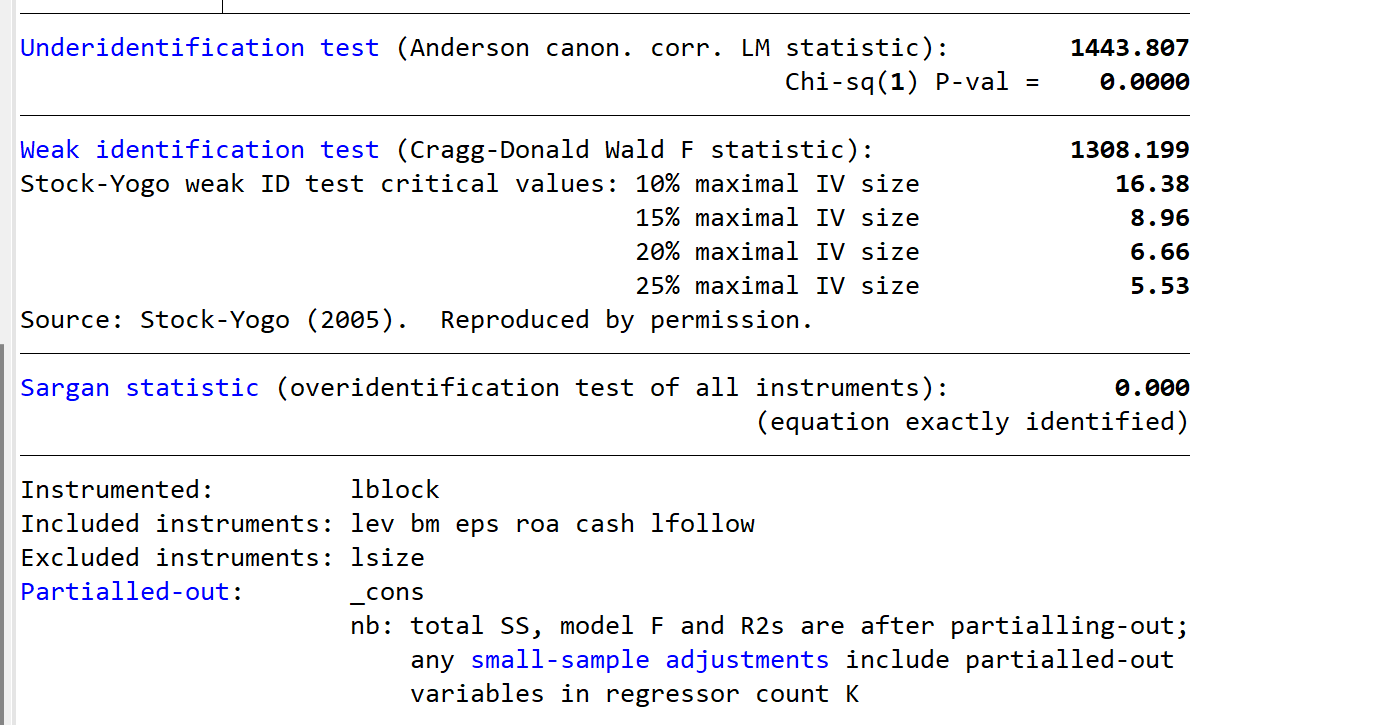1383x725 pixels.
Task: Click the Sargan statistic value 0.000
Action: (1152, 388)
